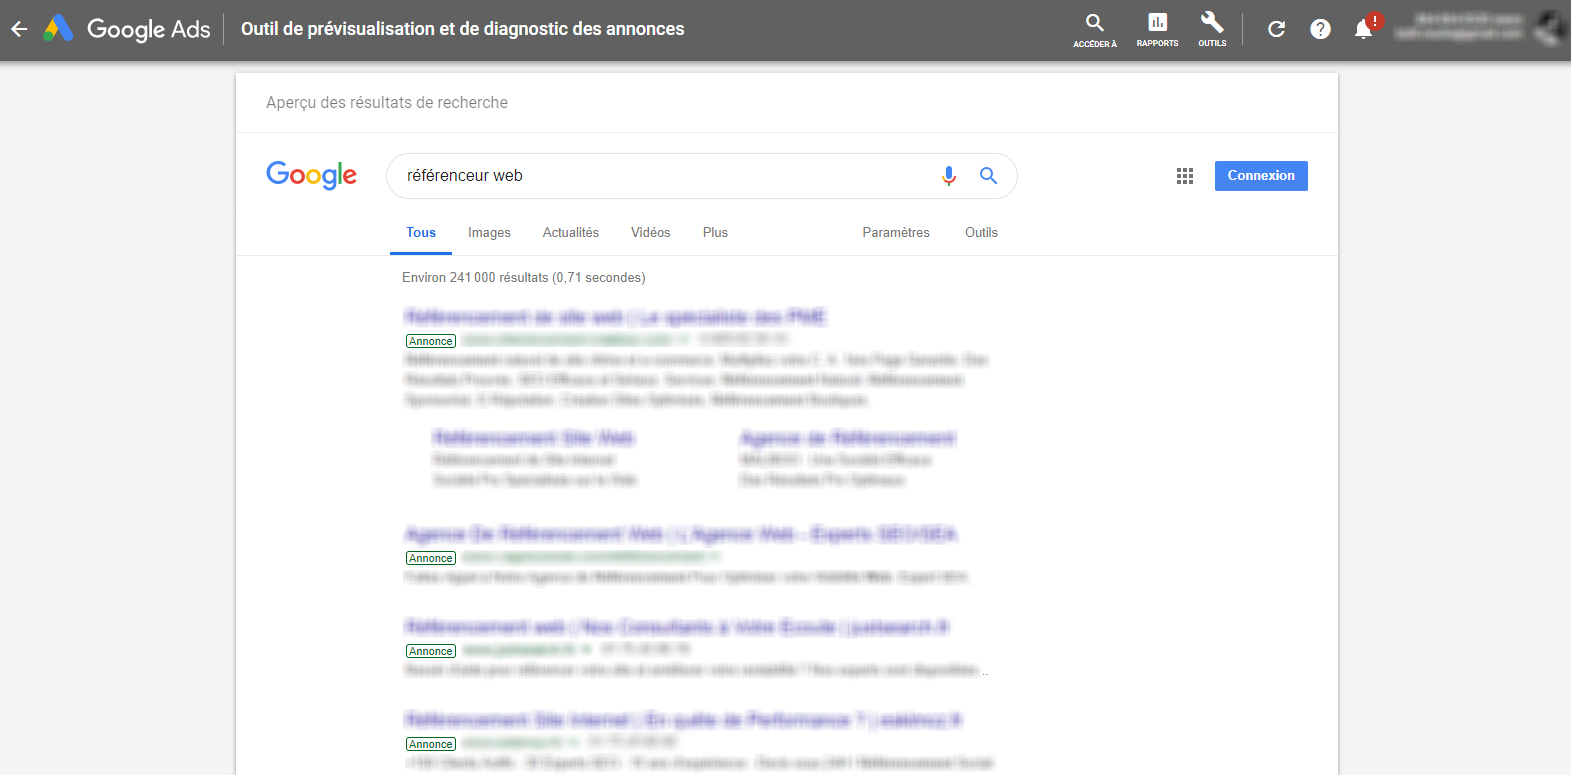Click the back arrow in Google Ads header
1571x775 pixels.
click(x=19, y=29)
